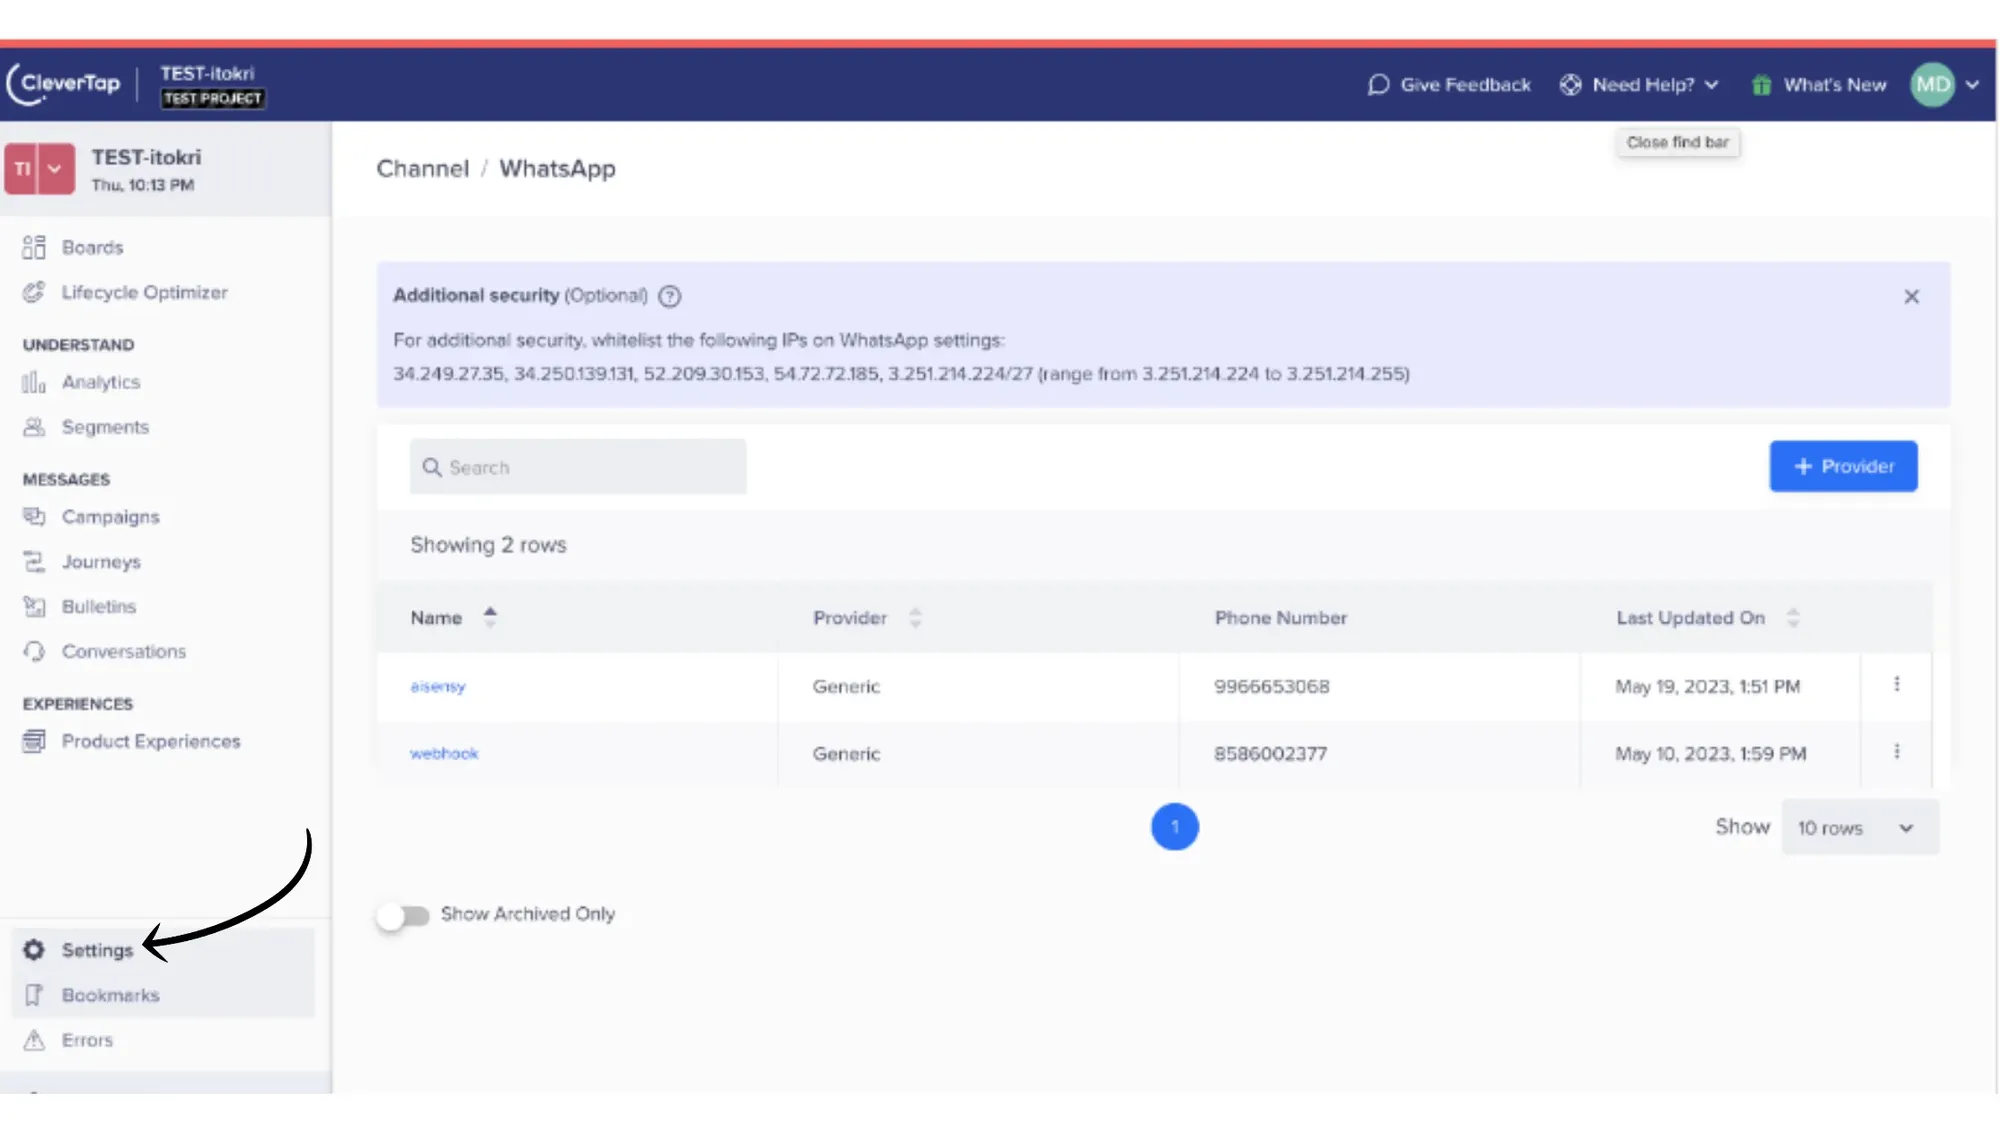This screenshot has height=1125, width=2000.
Task: Click the Segments people icon
Action: pos(34,427)
